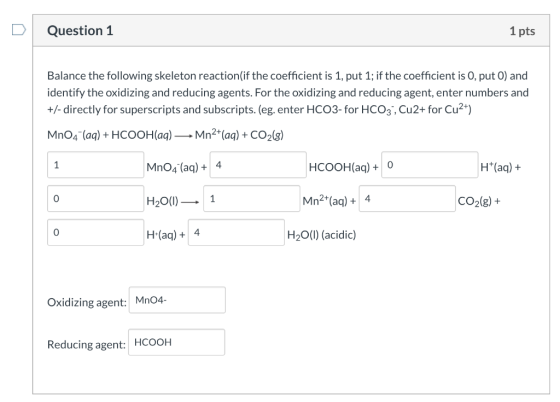Click the CO2(g) coefficient input
The image size is (560, 402).
click(x=407, y=199)
